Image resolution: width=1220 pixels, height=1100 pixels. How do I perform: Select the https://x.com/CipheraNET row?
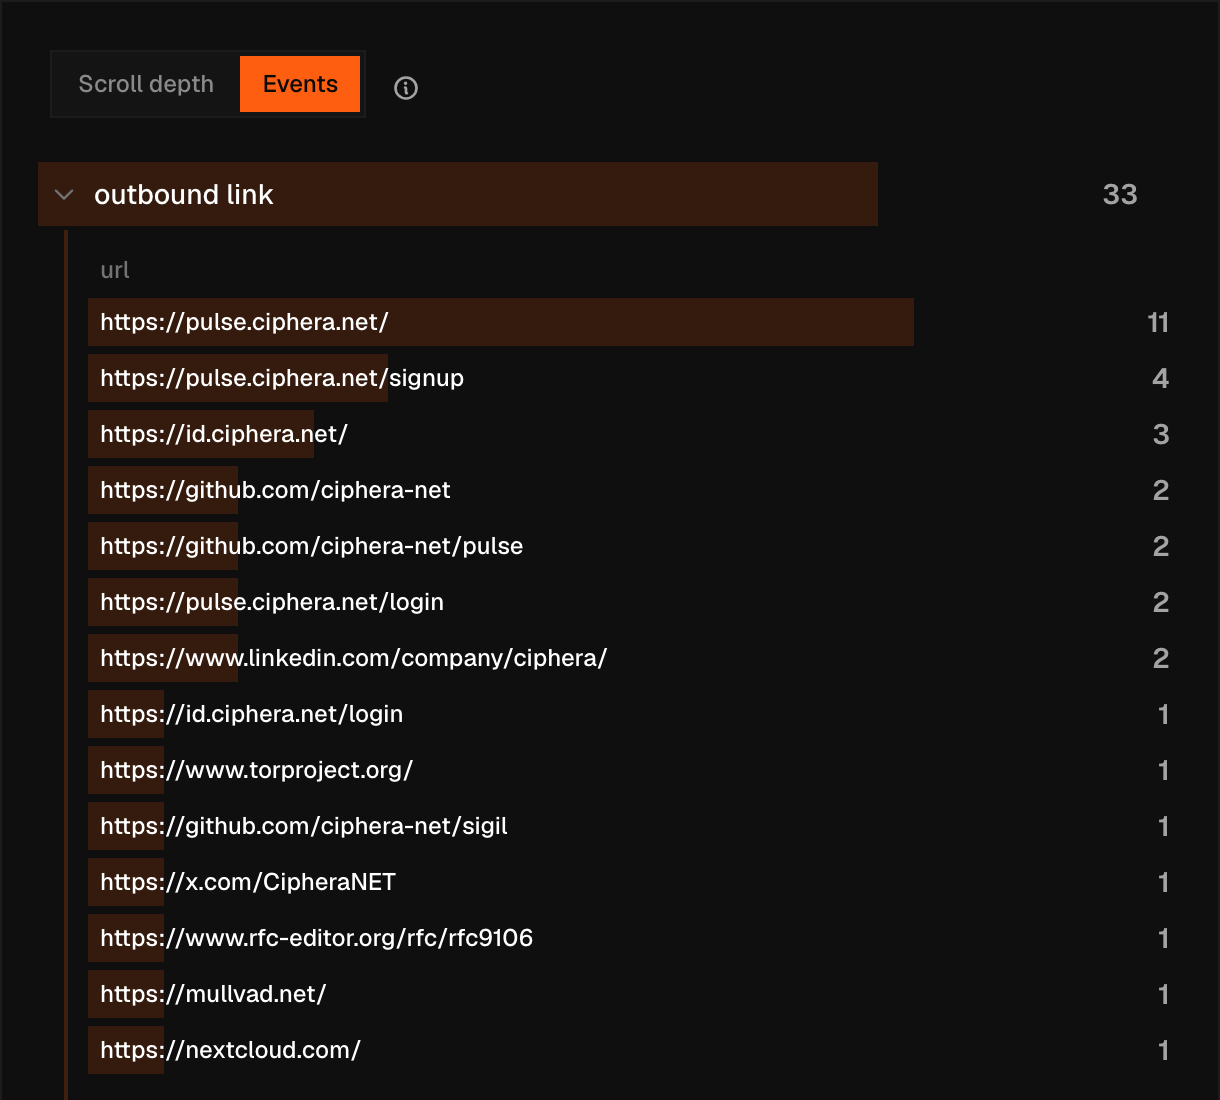[634, 882]
